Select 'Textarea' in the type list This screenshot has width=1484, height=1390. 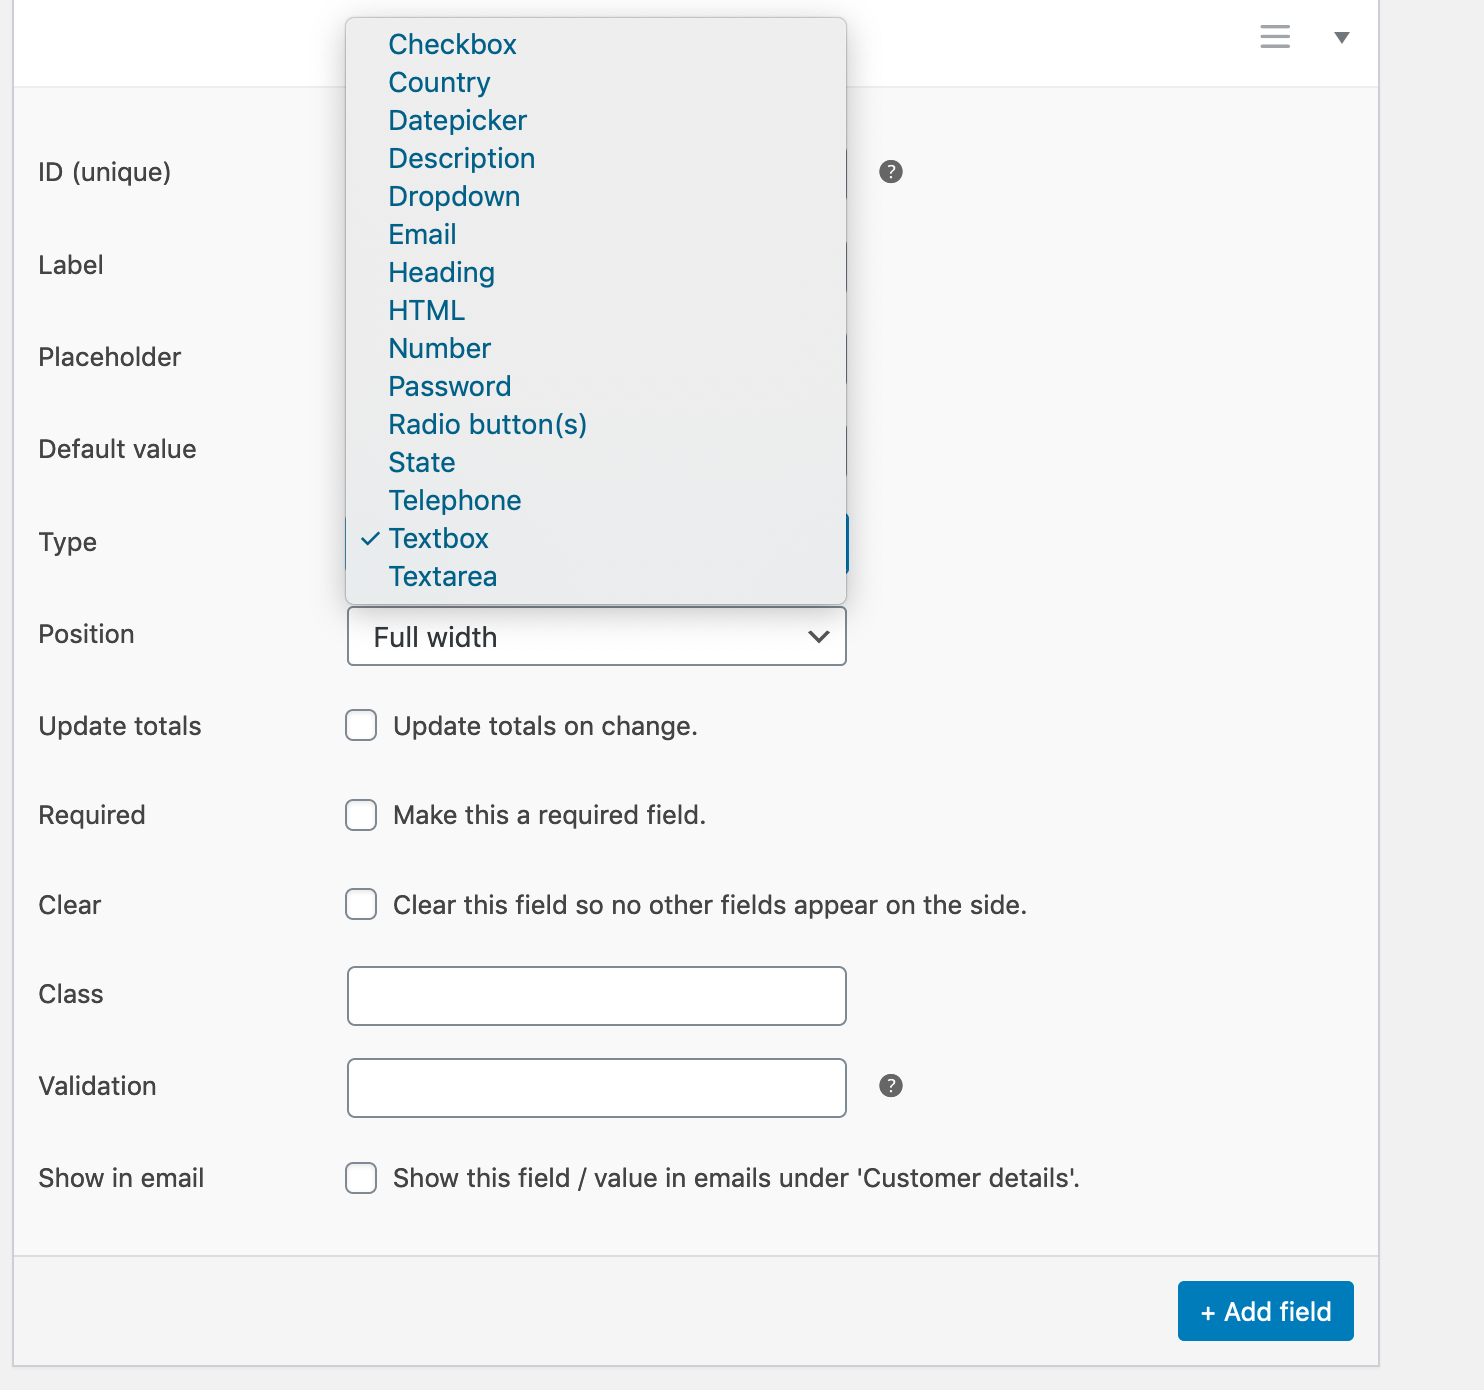click(442, 576)
